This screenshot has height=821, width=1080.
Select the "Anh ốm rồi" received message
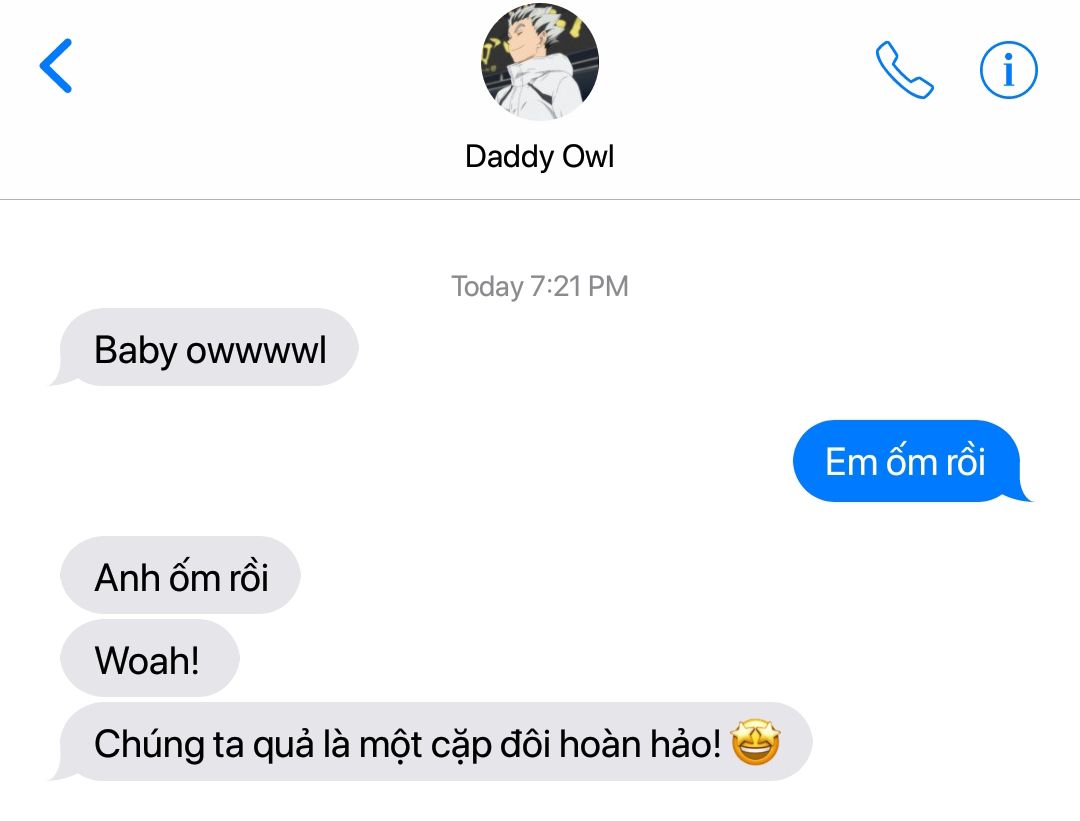[180, 575]
